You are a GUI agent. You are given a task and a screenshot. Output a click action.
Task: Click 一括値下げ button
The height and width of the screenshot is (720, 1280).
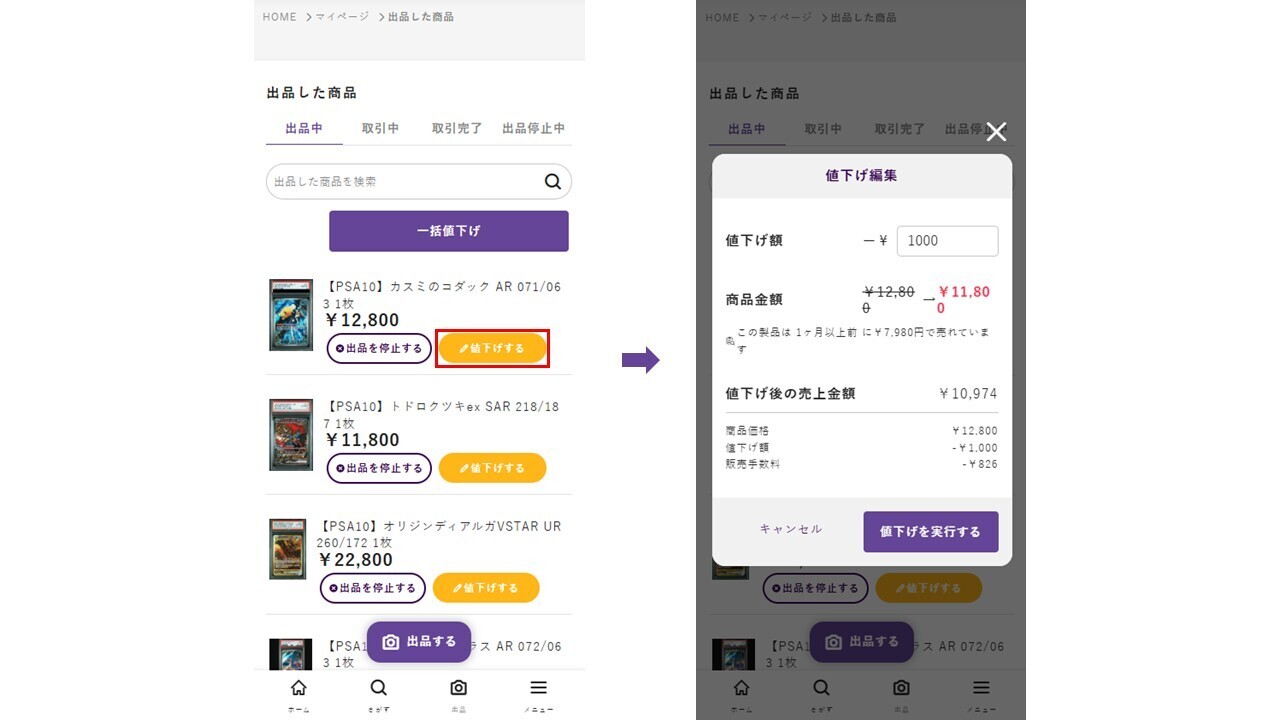449,231
